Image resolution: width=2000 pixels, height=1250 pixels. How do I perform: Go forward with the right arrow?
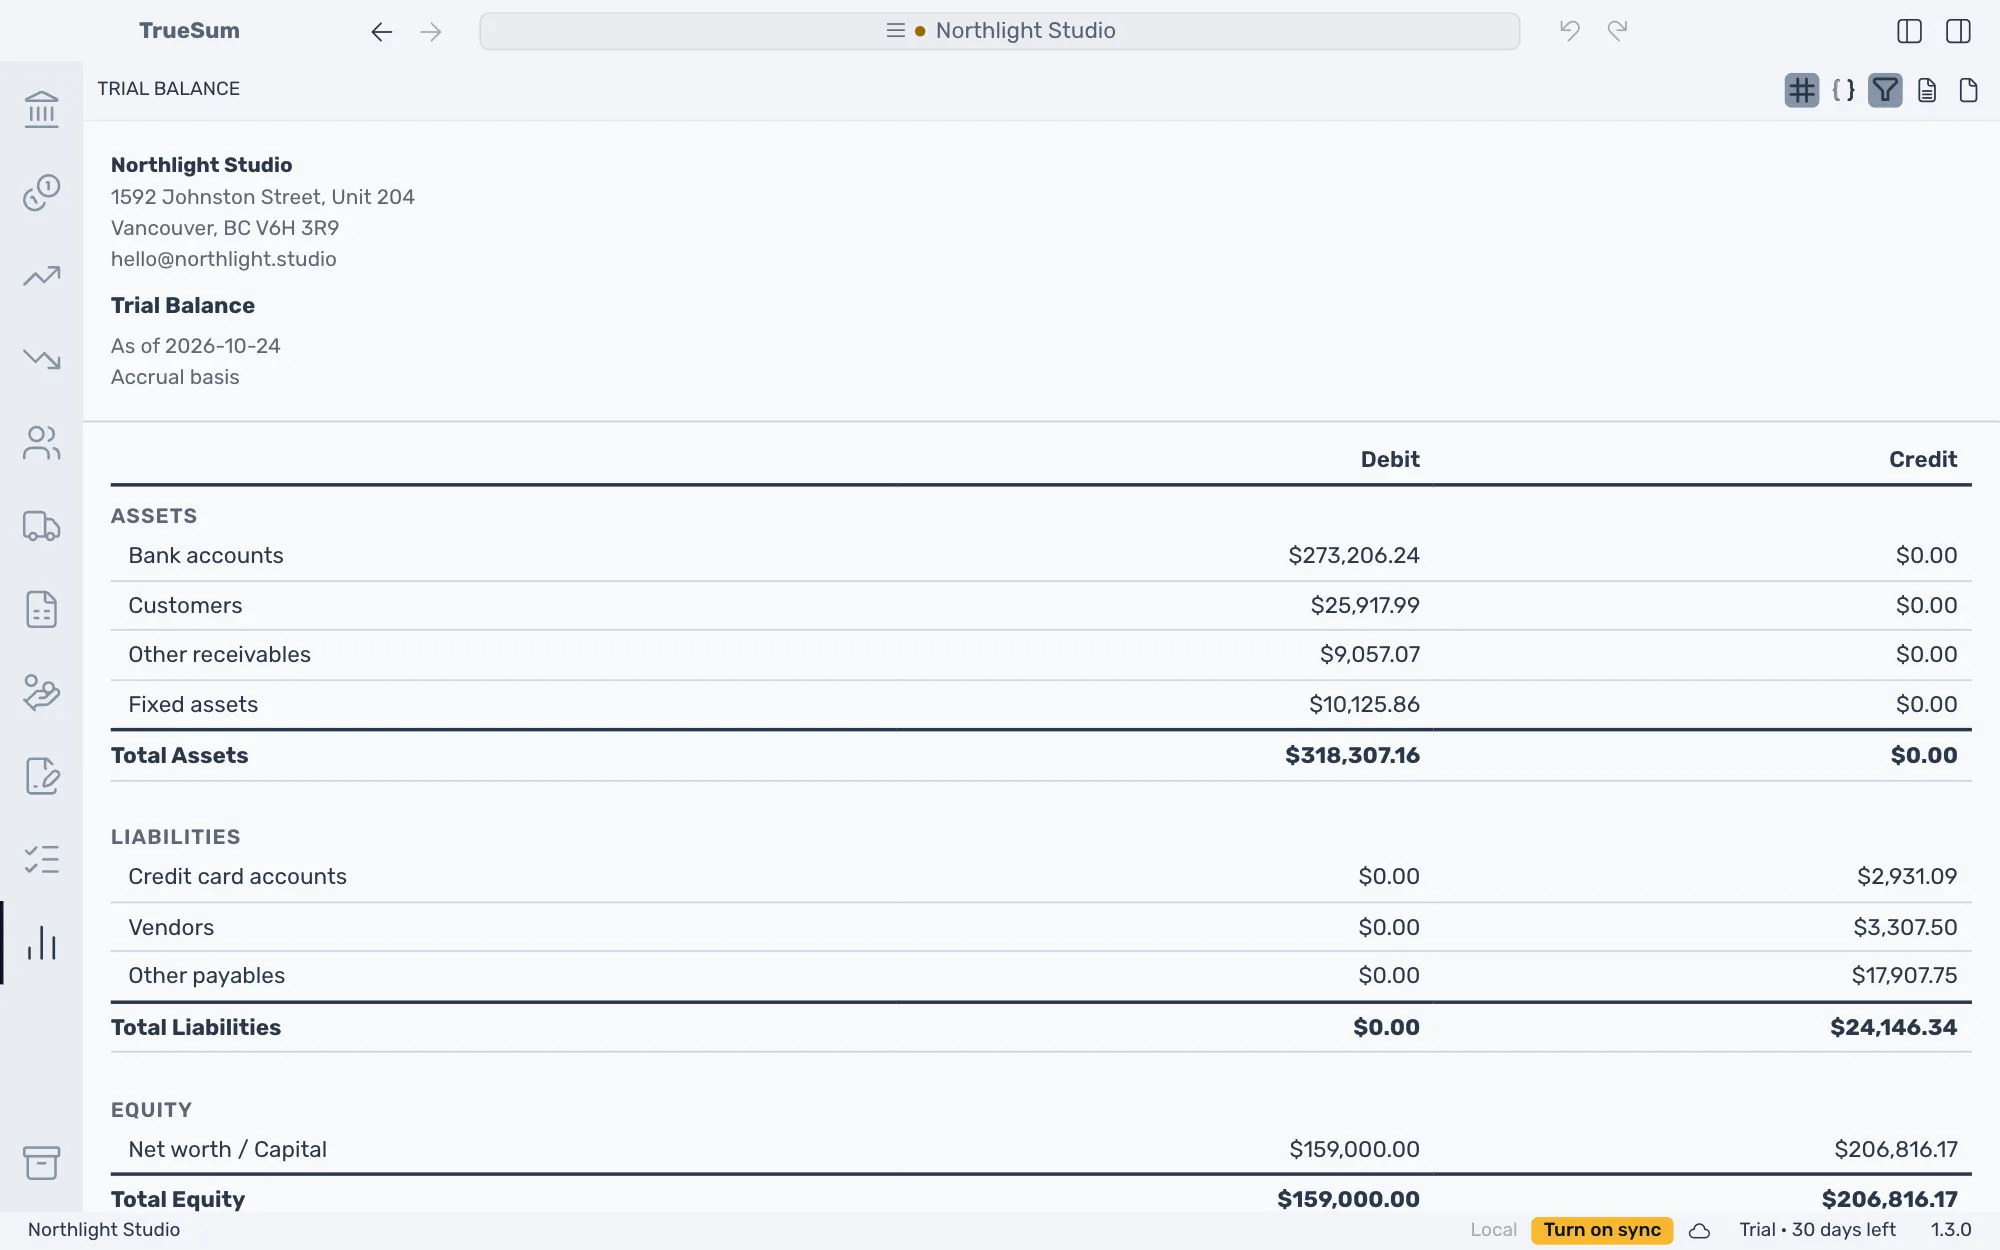click(x=431, y=32)
